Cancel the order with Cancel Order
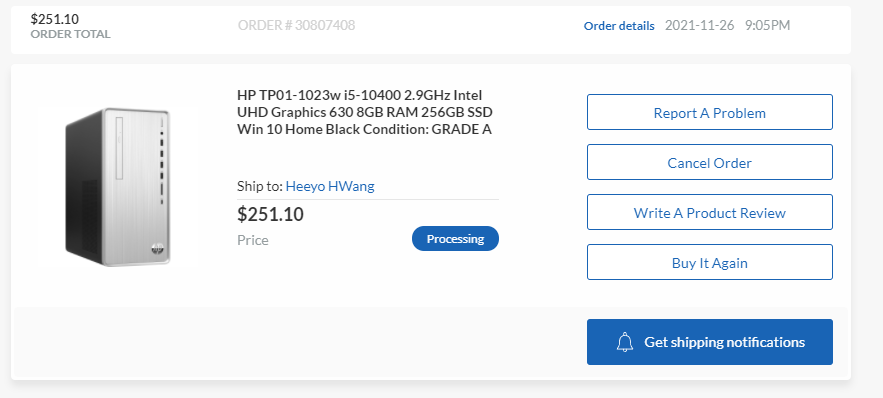Image resolution: width=883 pixels, height=398 pixels. [710, 162]
